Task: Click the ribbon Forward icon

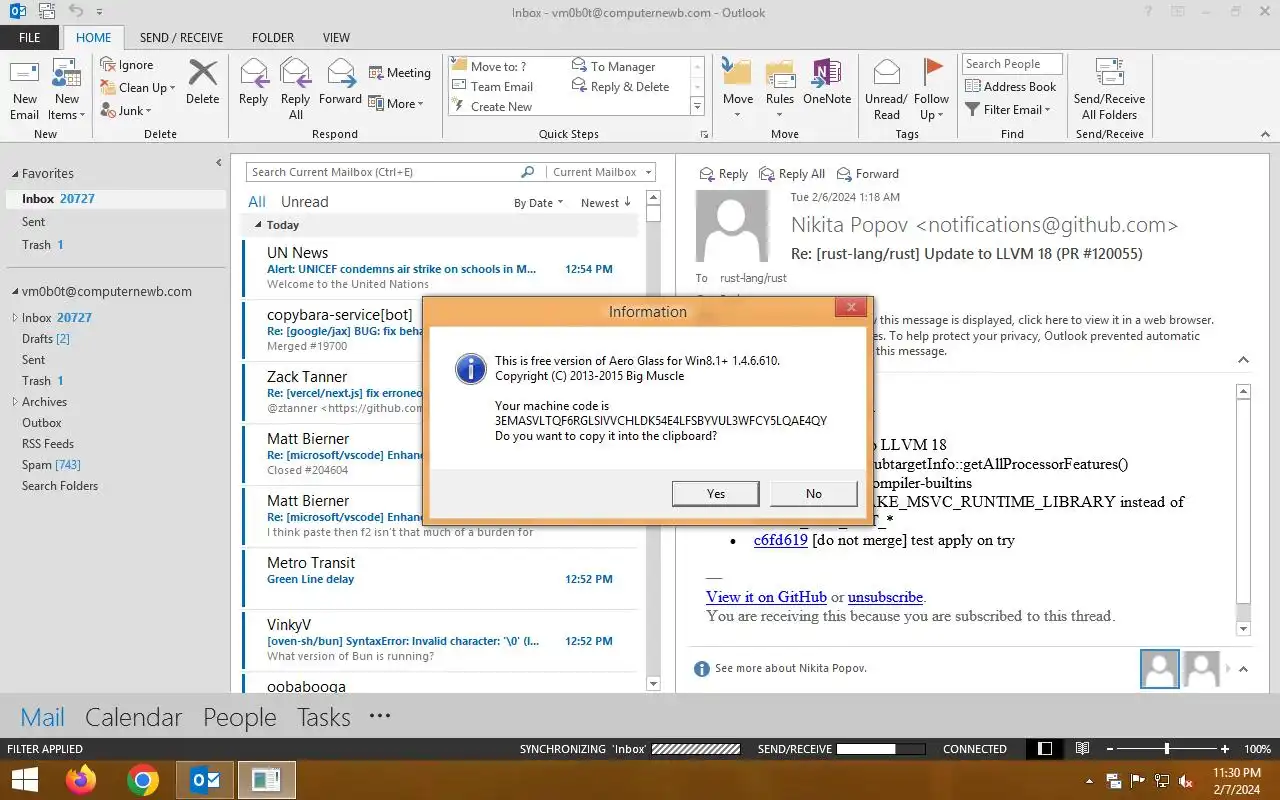Action: (x=340, y=82)
